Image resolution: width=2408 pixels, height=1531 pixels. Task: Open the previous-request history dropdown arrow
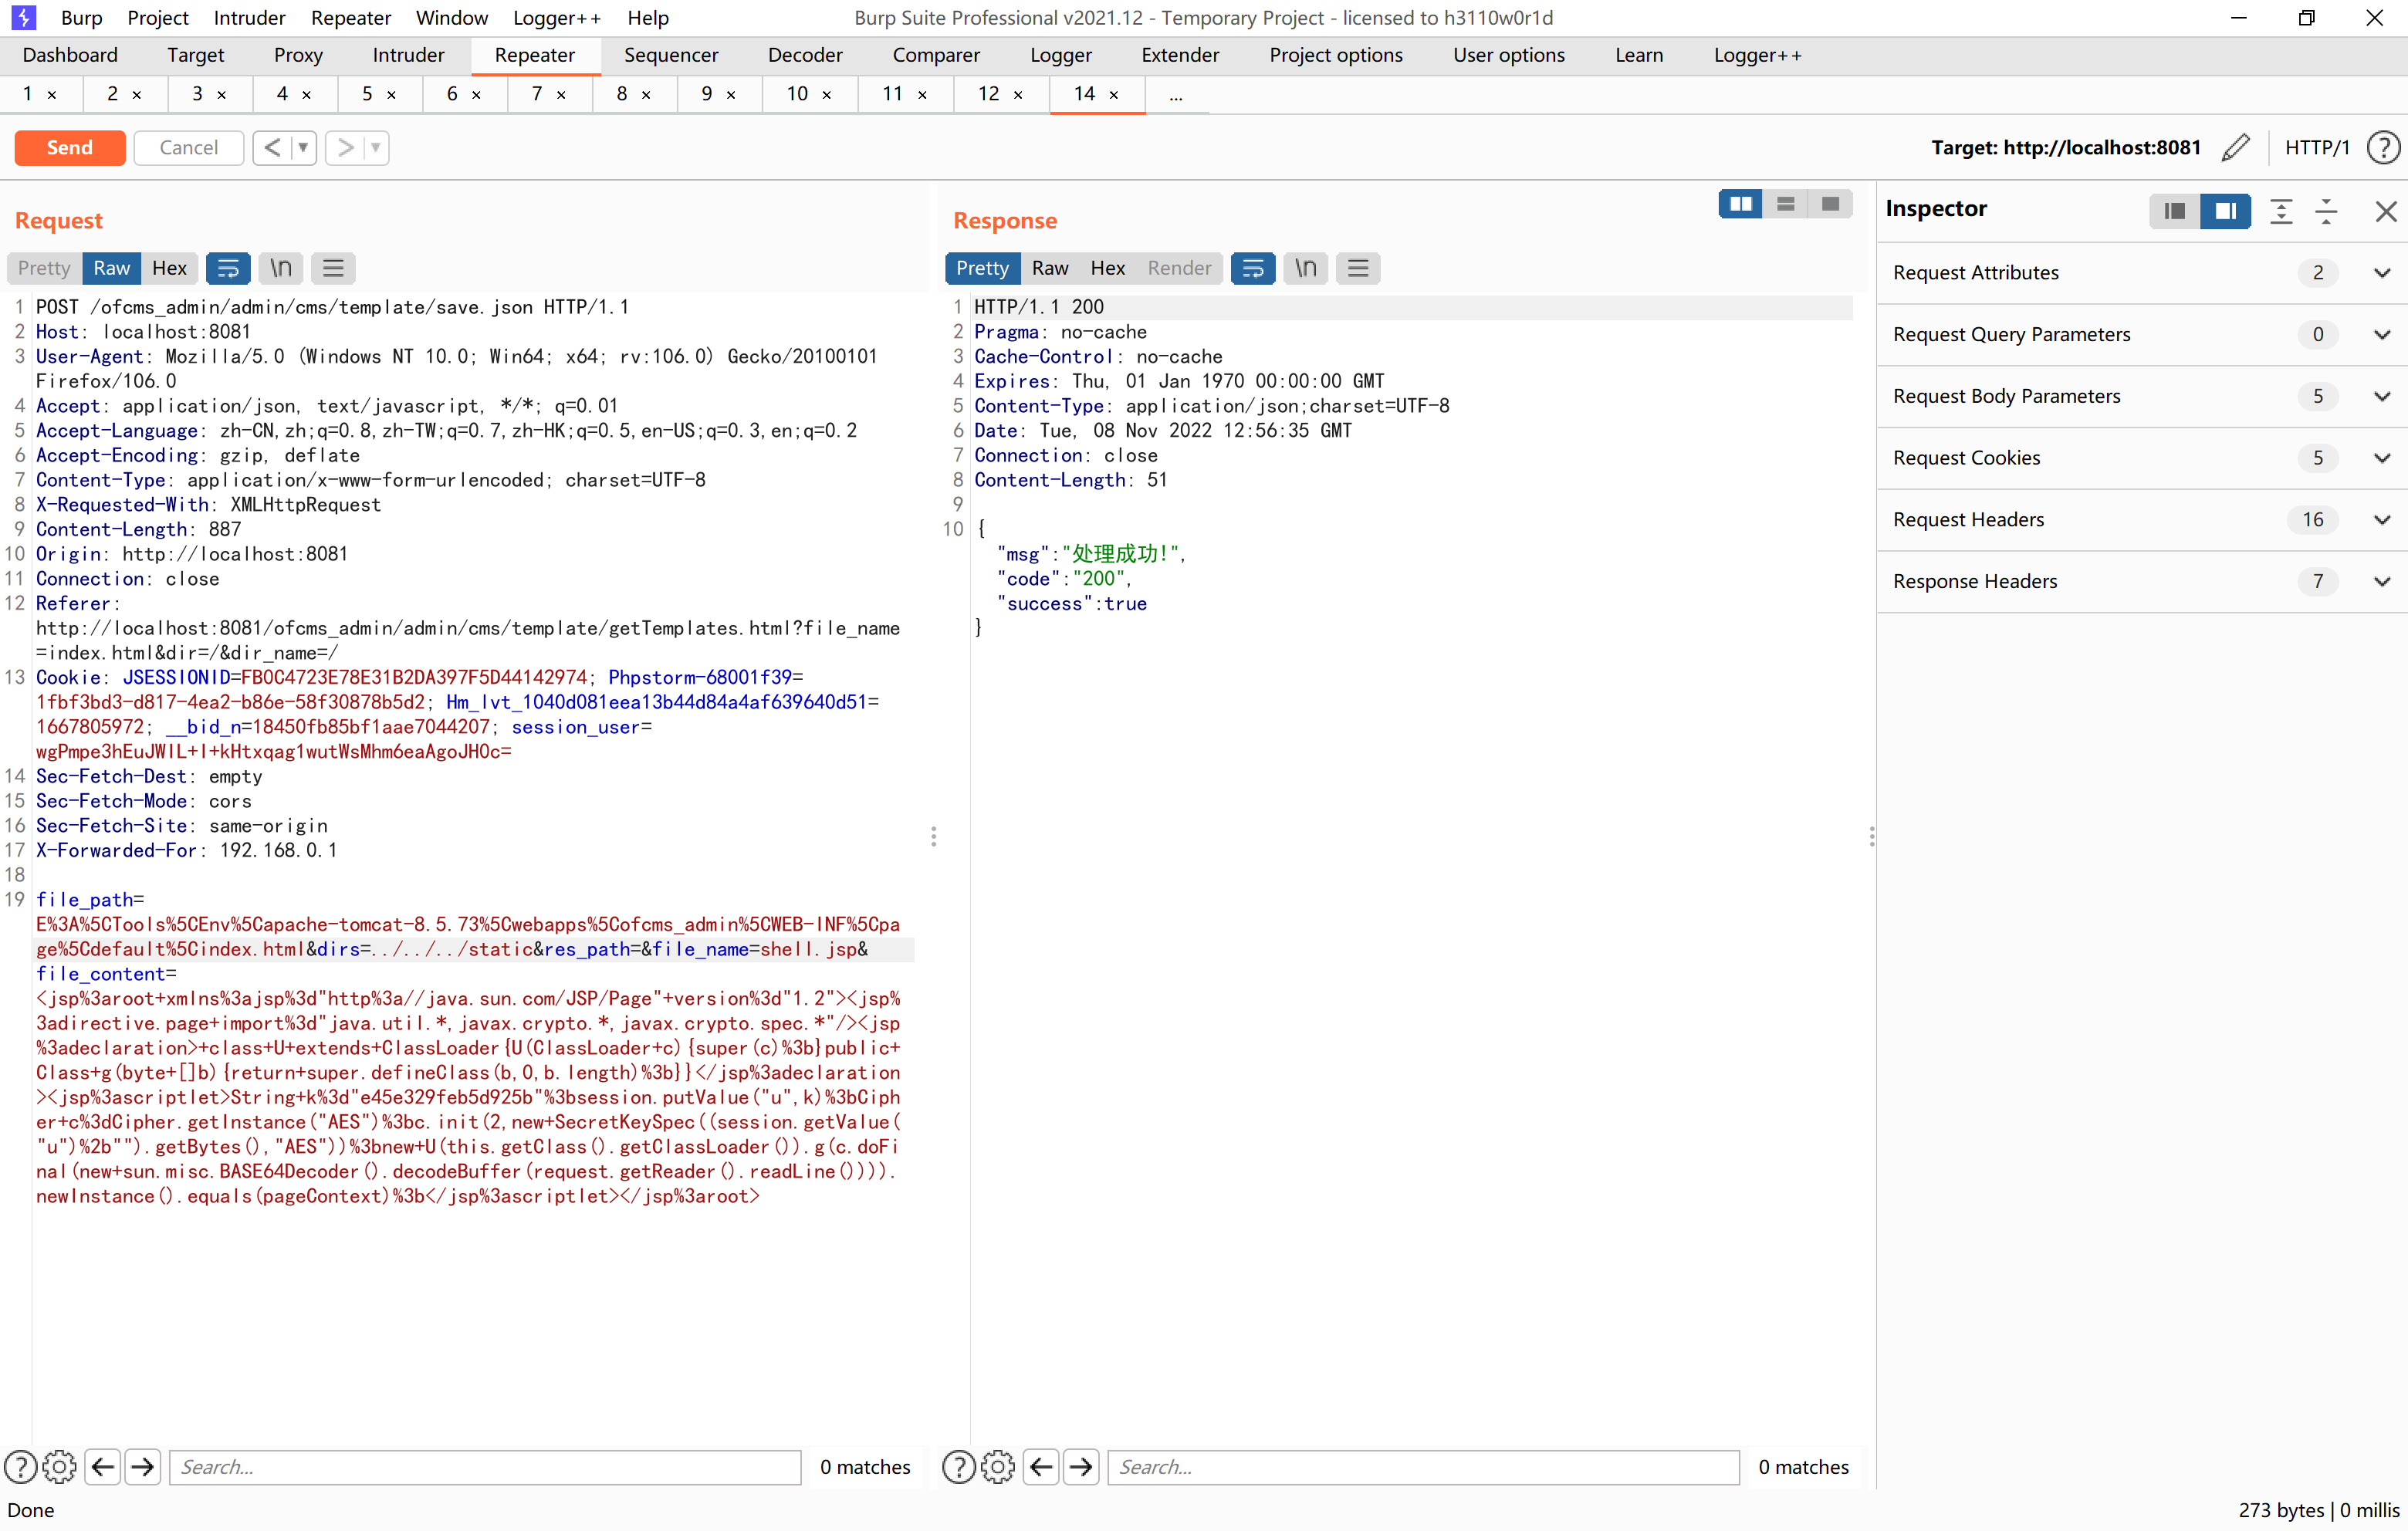point(303,147)
